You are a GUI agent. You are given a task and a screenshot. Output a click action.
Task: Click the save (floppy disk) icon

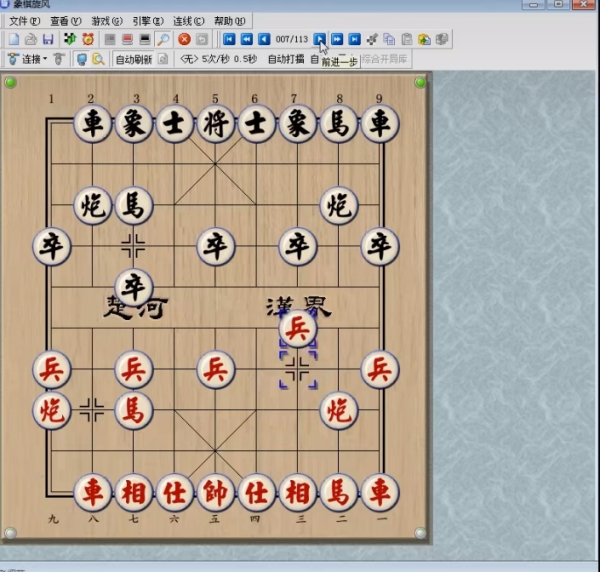tap(47, 39)
